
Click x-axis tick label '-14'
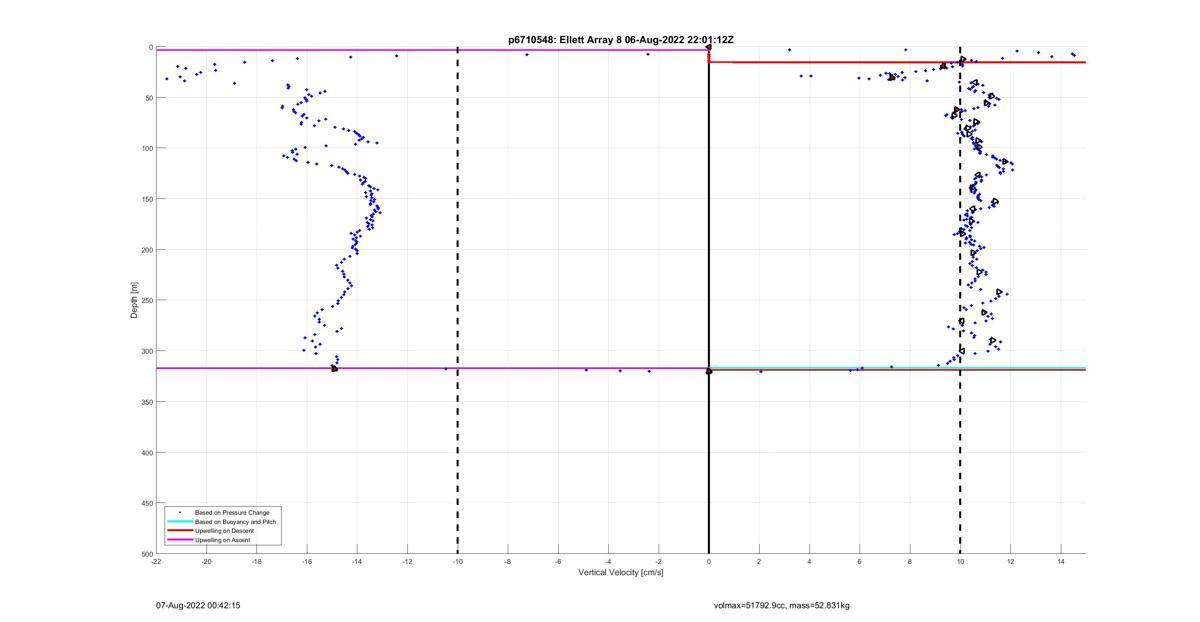[x=357, y=561]
